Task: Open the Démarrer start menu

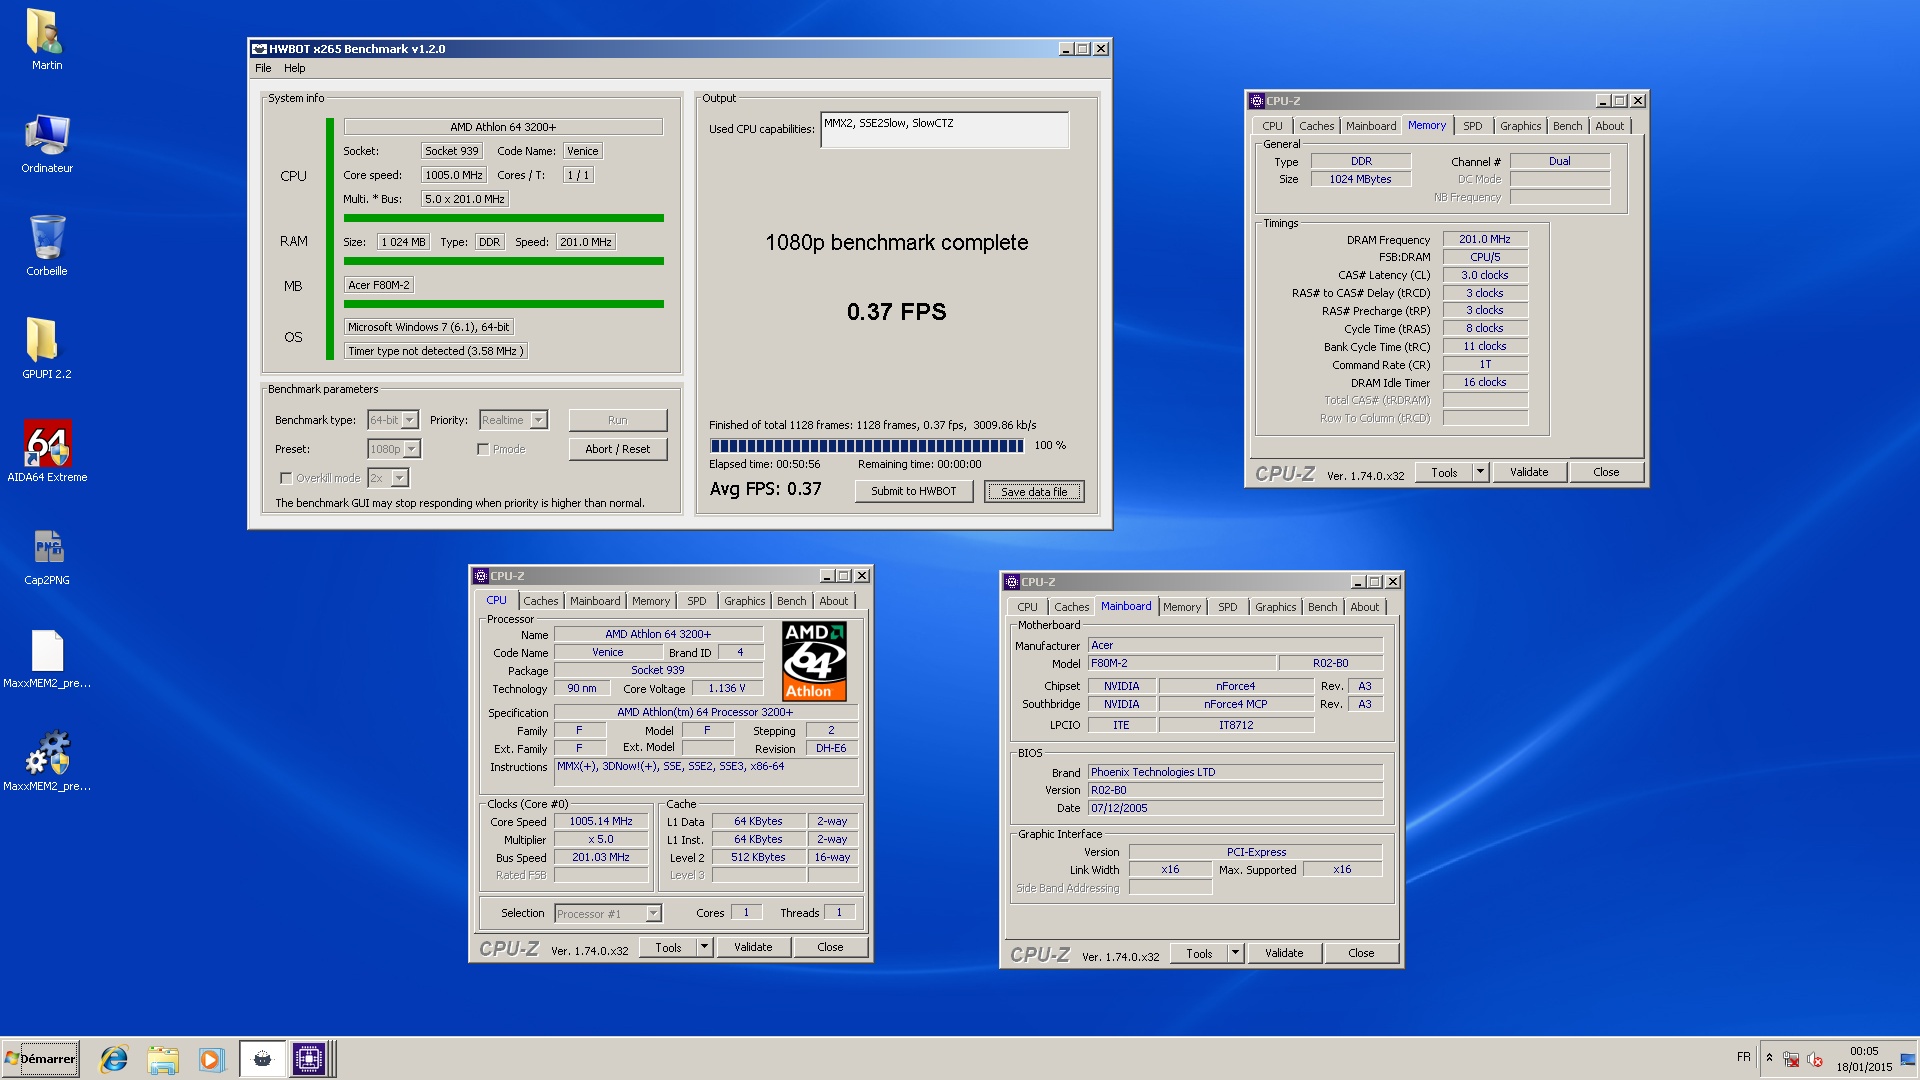Action: tap(40, 1059)
